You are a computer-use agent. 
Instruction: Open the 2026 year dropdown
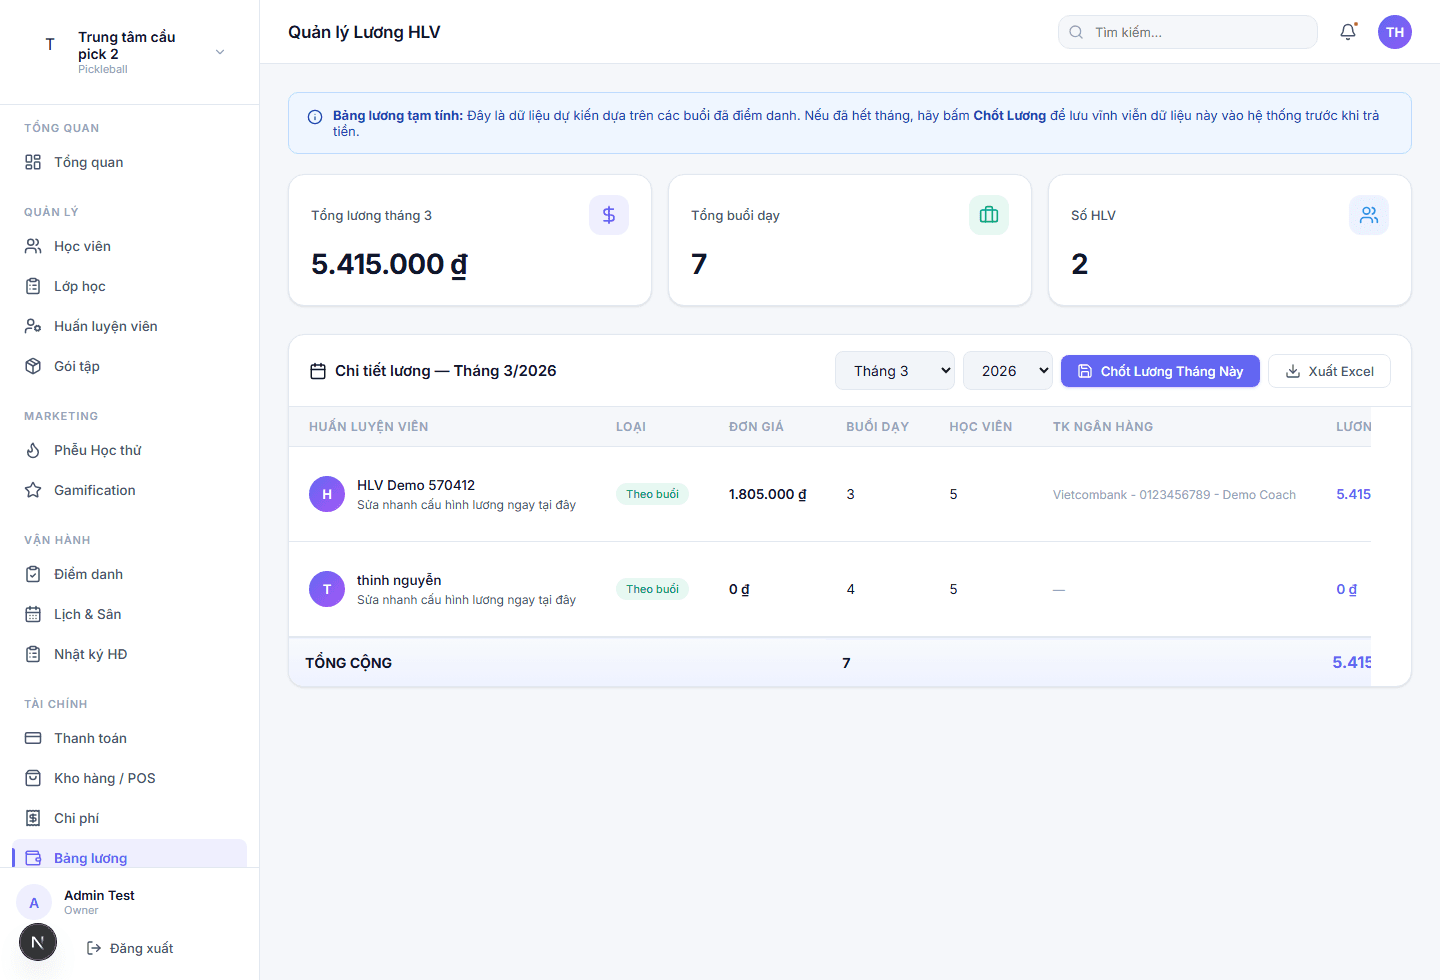(1007, 371)
